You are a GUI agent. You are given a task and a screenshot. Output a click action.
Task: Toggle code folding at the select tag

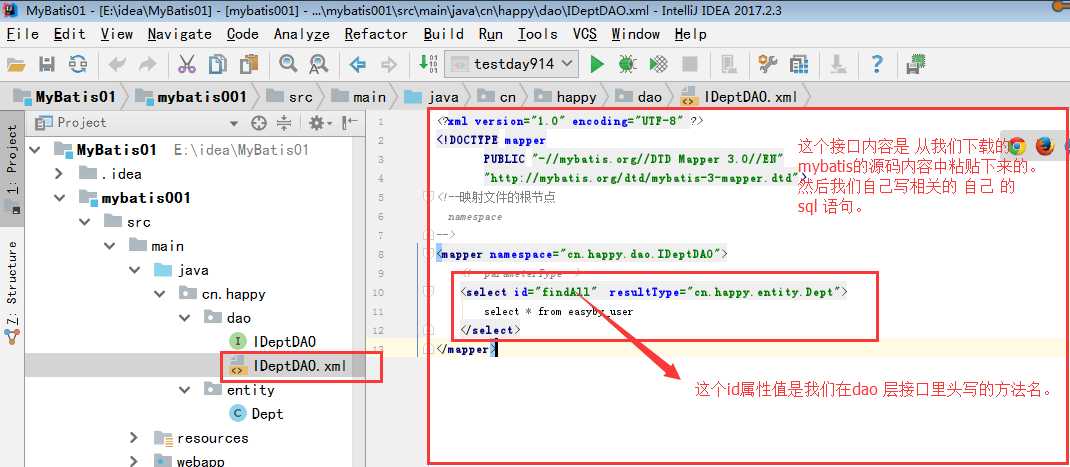click(x=429, y=292)
